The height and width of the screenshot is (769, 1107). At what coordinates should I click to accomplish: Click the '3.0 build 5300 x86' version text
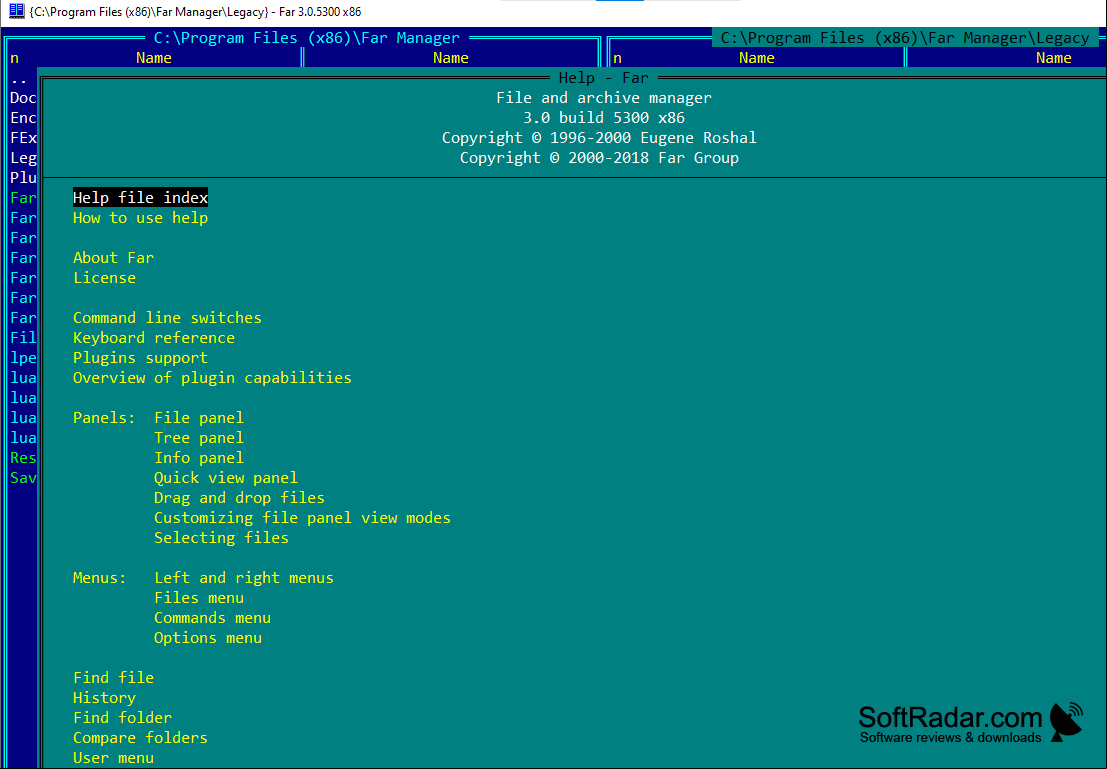pos(604,118)
